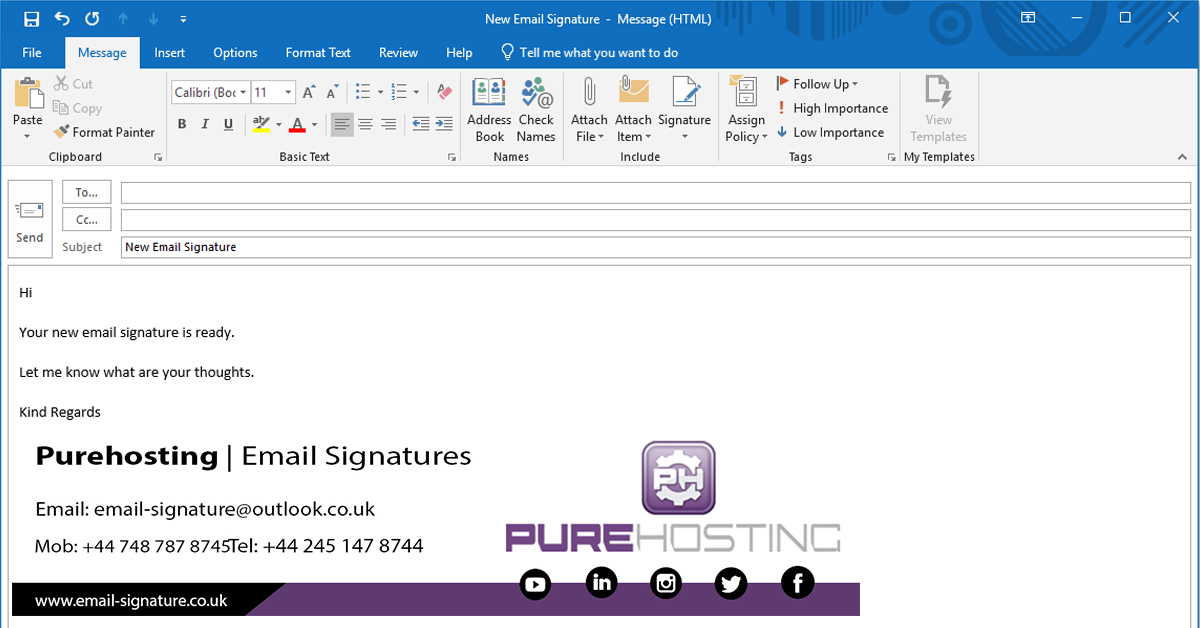Toggle Bold formatting
This screenshot has width=1200, height=628.
[x=182, y=124]
